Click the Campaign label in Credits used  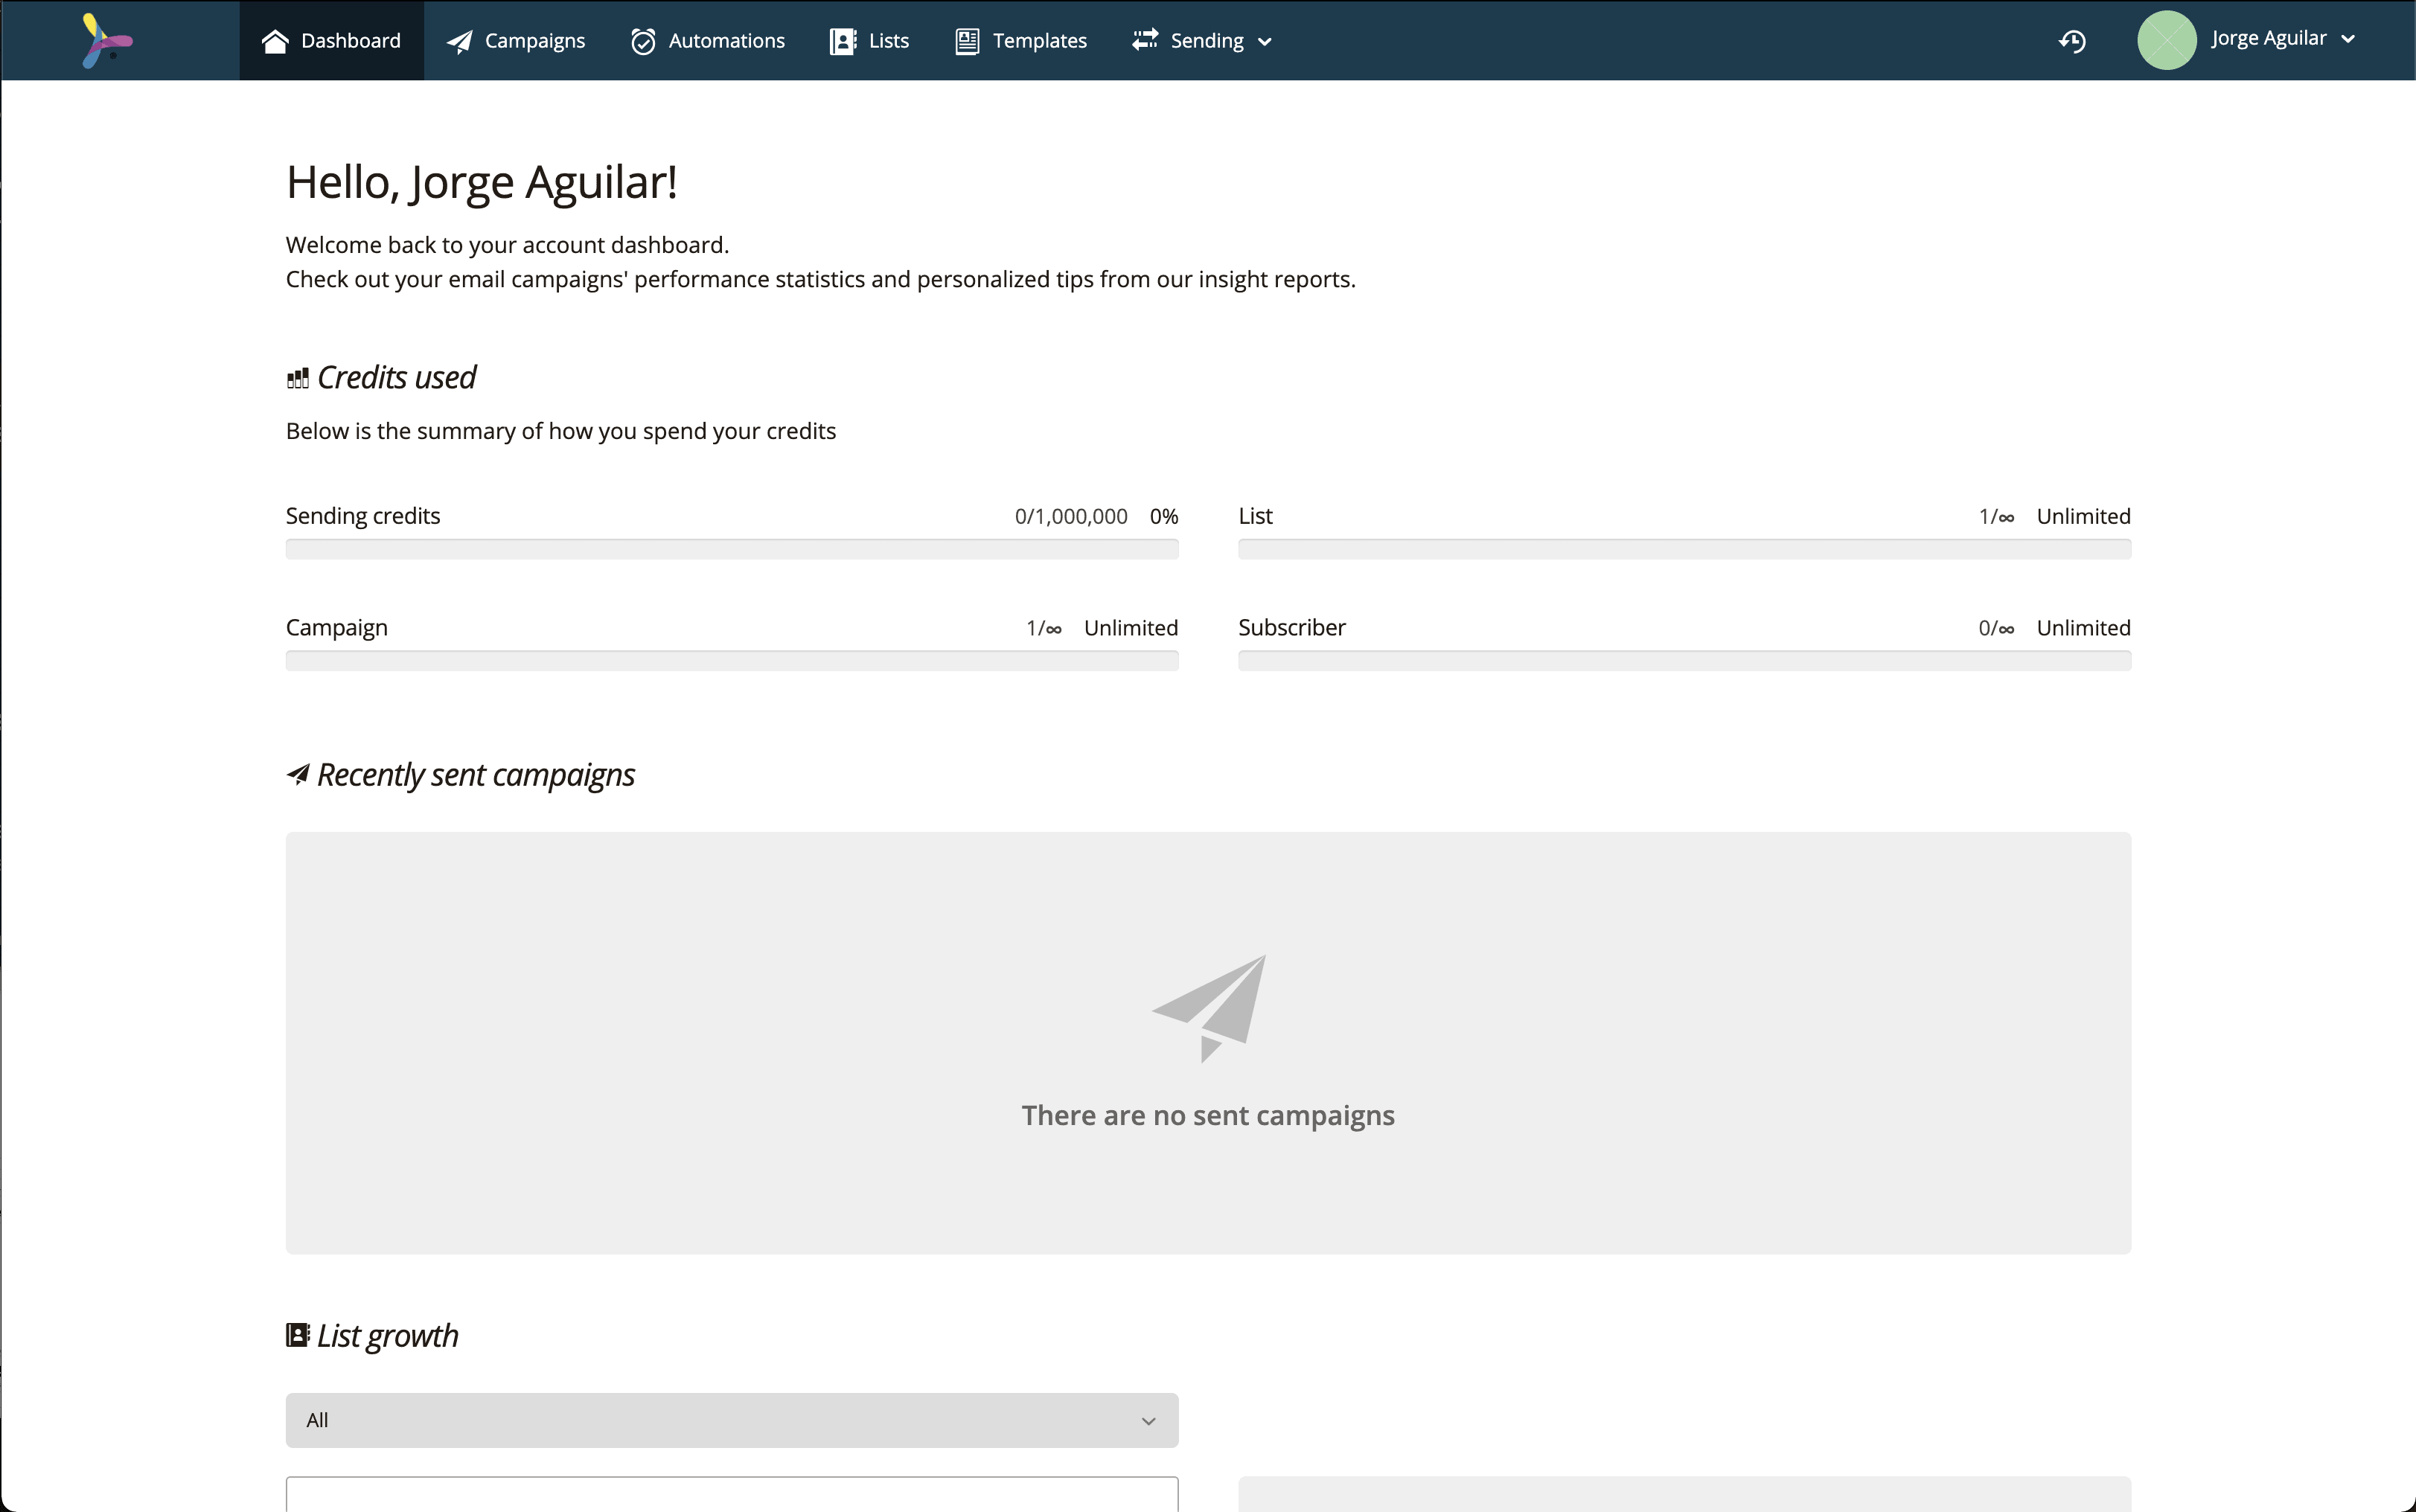pos(337,628)
